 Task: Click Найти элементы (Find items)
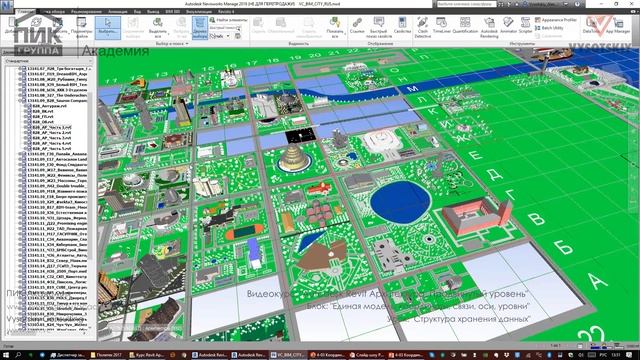point(228,20)
